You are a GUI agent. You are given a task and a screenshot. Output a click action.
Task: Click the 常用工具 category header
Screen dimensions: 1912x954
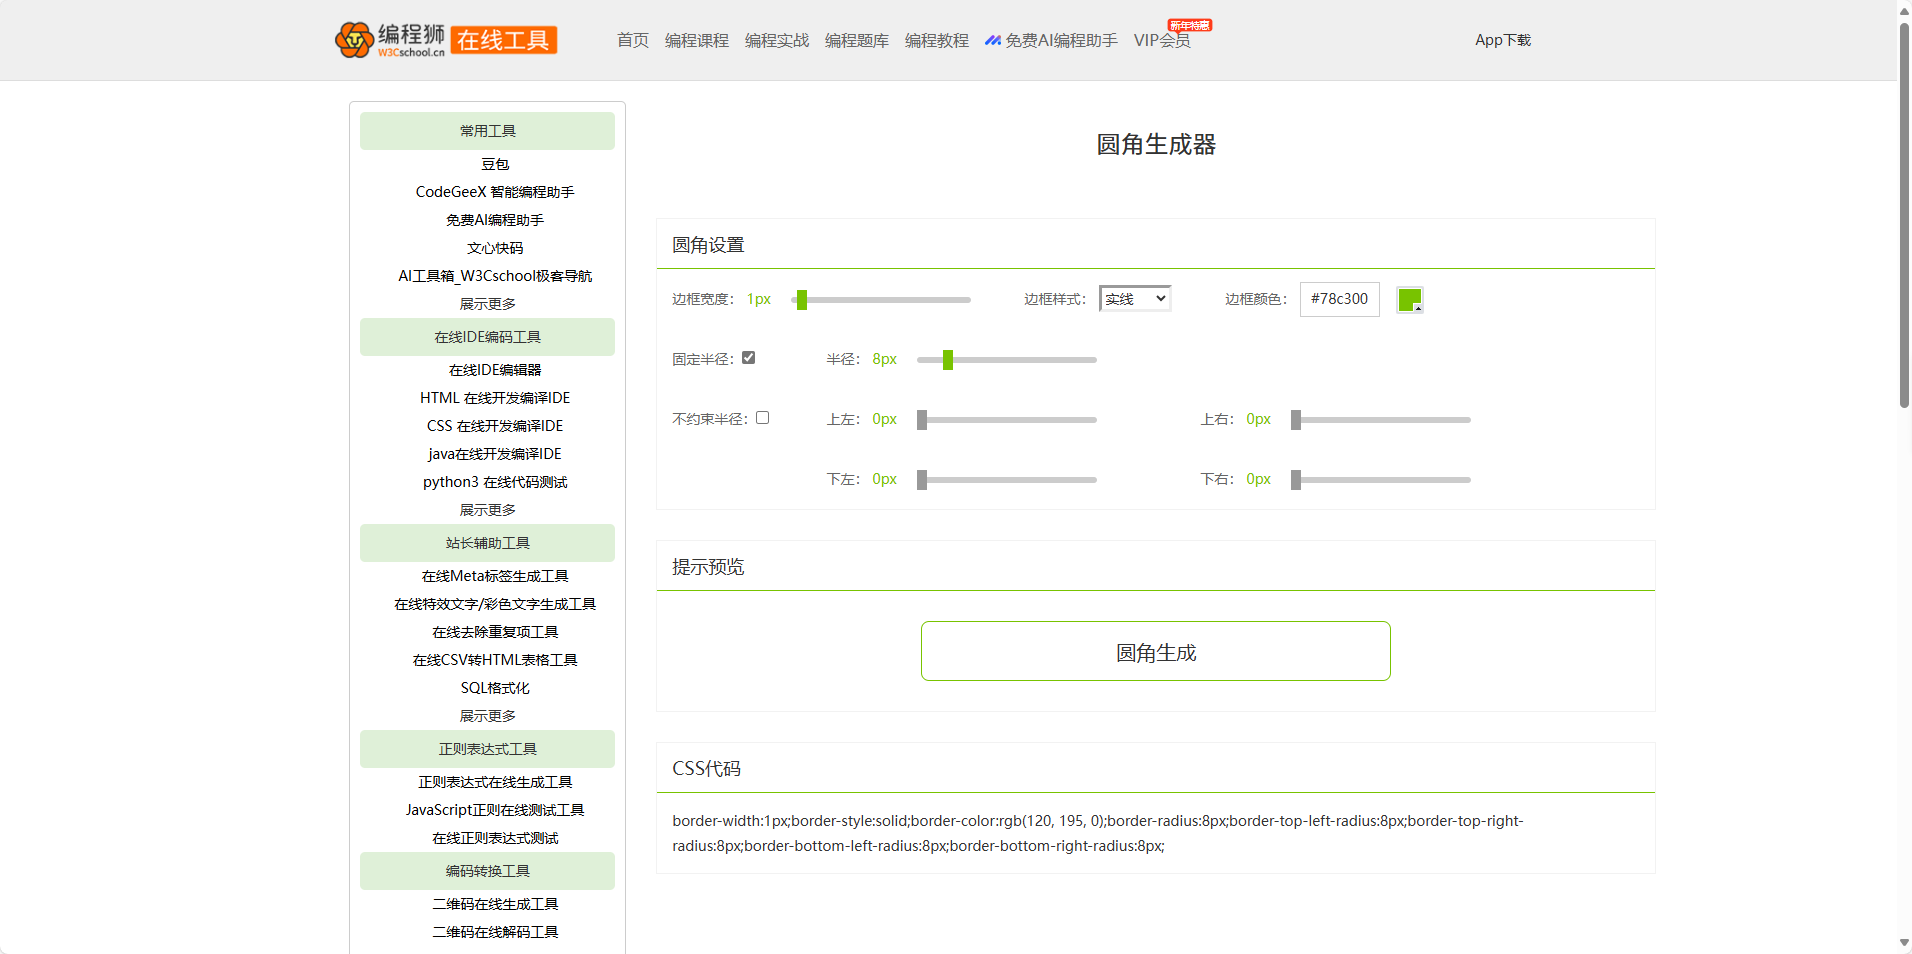[x=487, y=131]
